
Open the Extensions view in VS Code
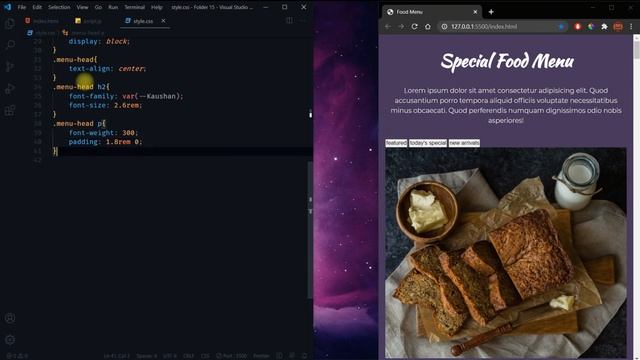coord(10,110)
